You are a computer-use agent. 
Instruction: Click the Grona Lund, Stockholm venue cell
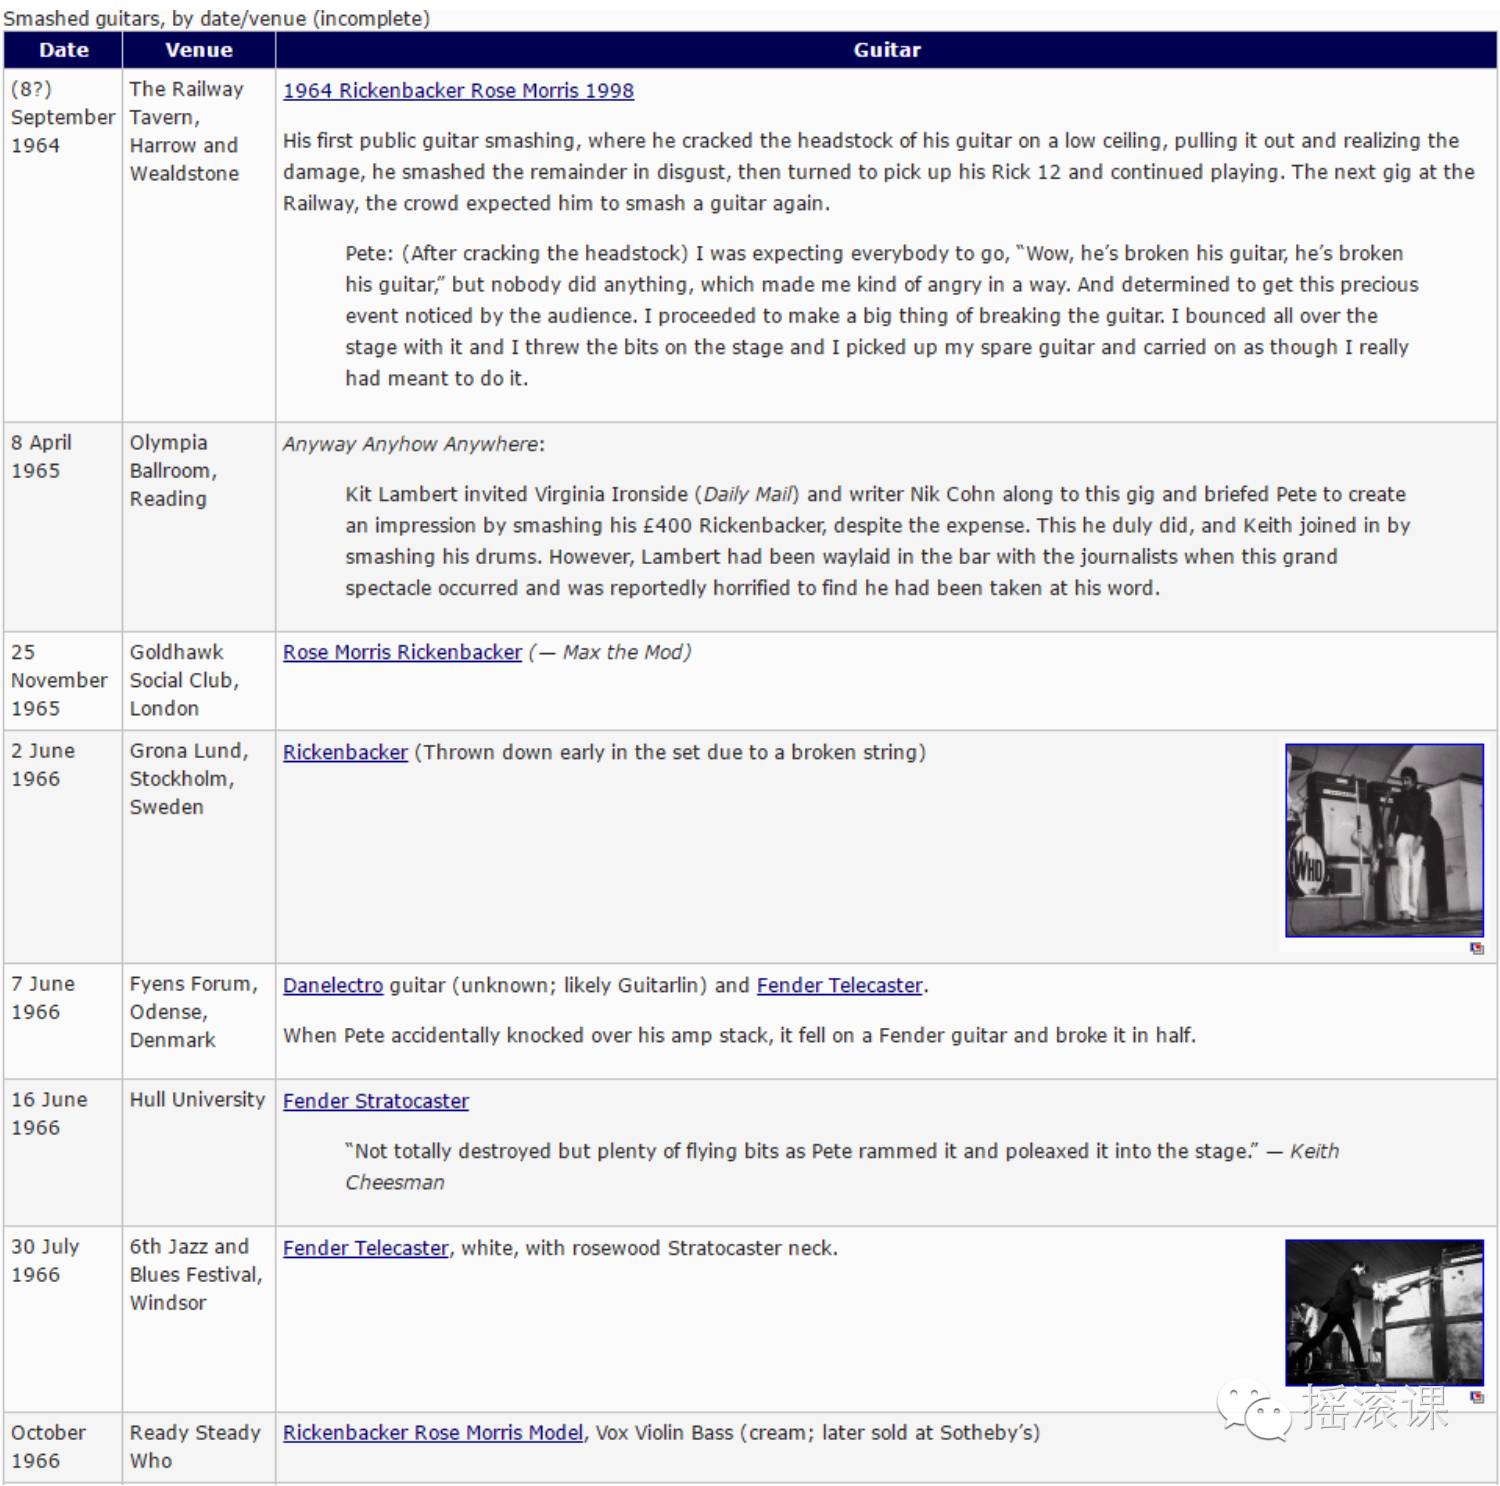(x=199, y=847)
